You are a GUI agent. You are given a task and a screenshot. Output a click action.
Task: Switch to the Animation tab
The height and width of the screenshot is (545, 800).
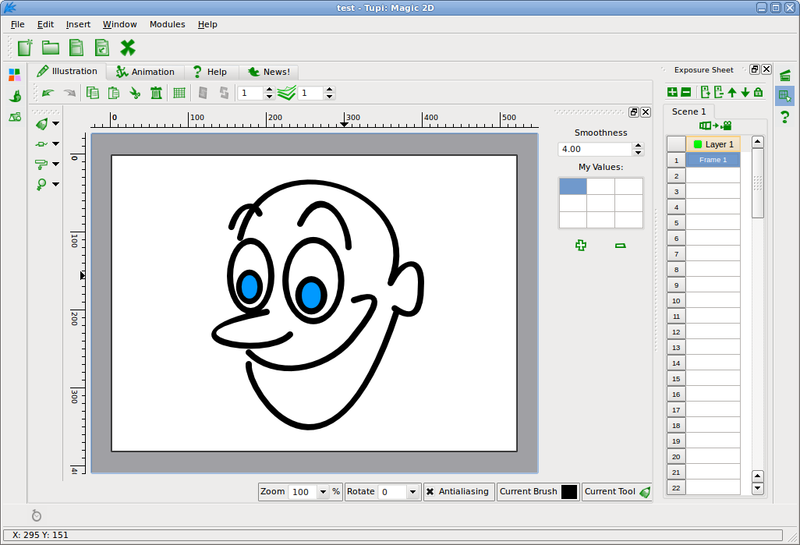[146, 72]
